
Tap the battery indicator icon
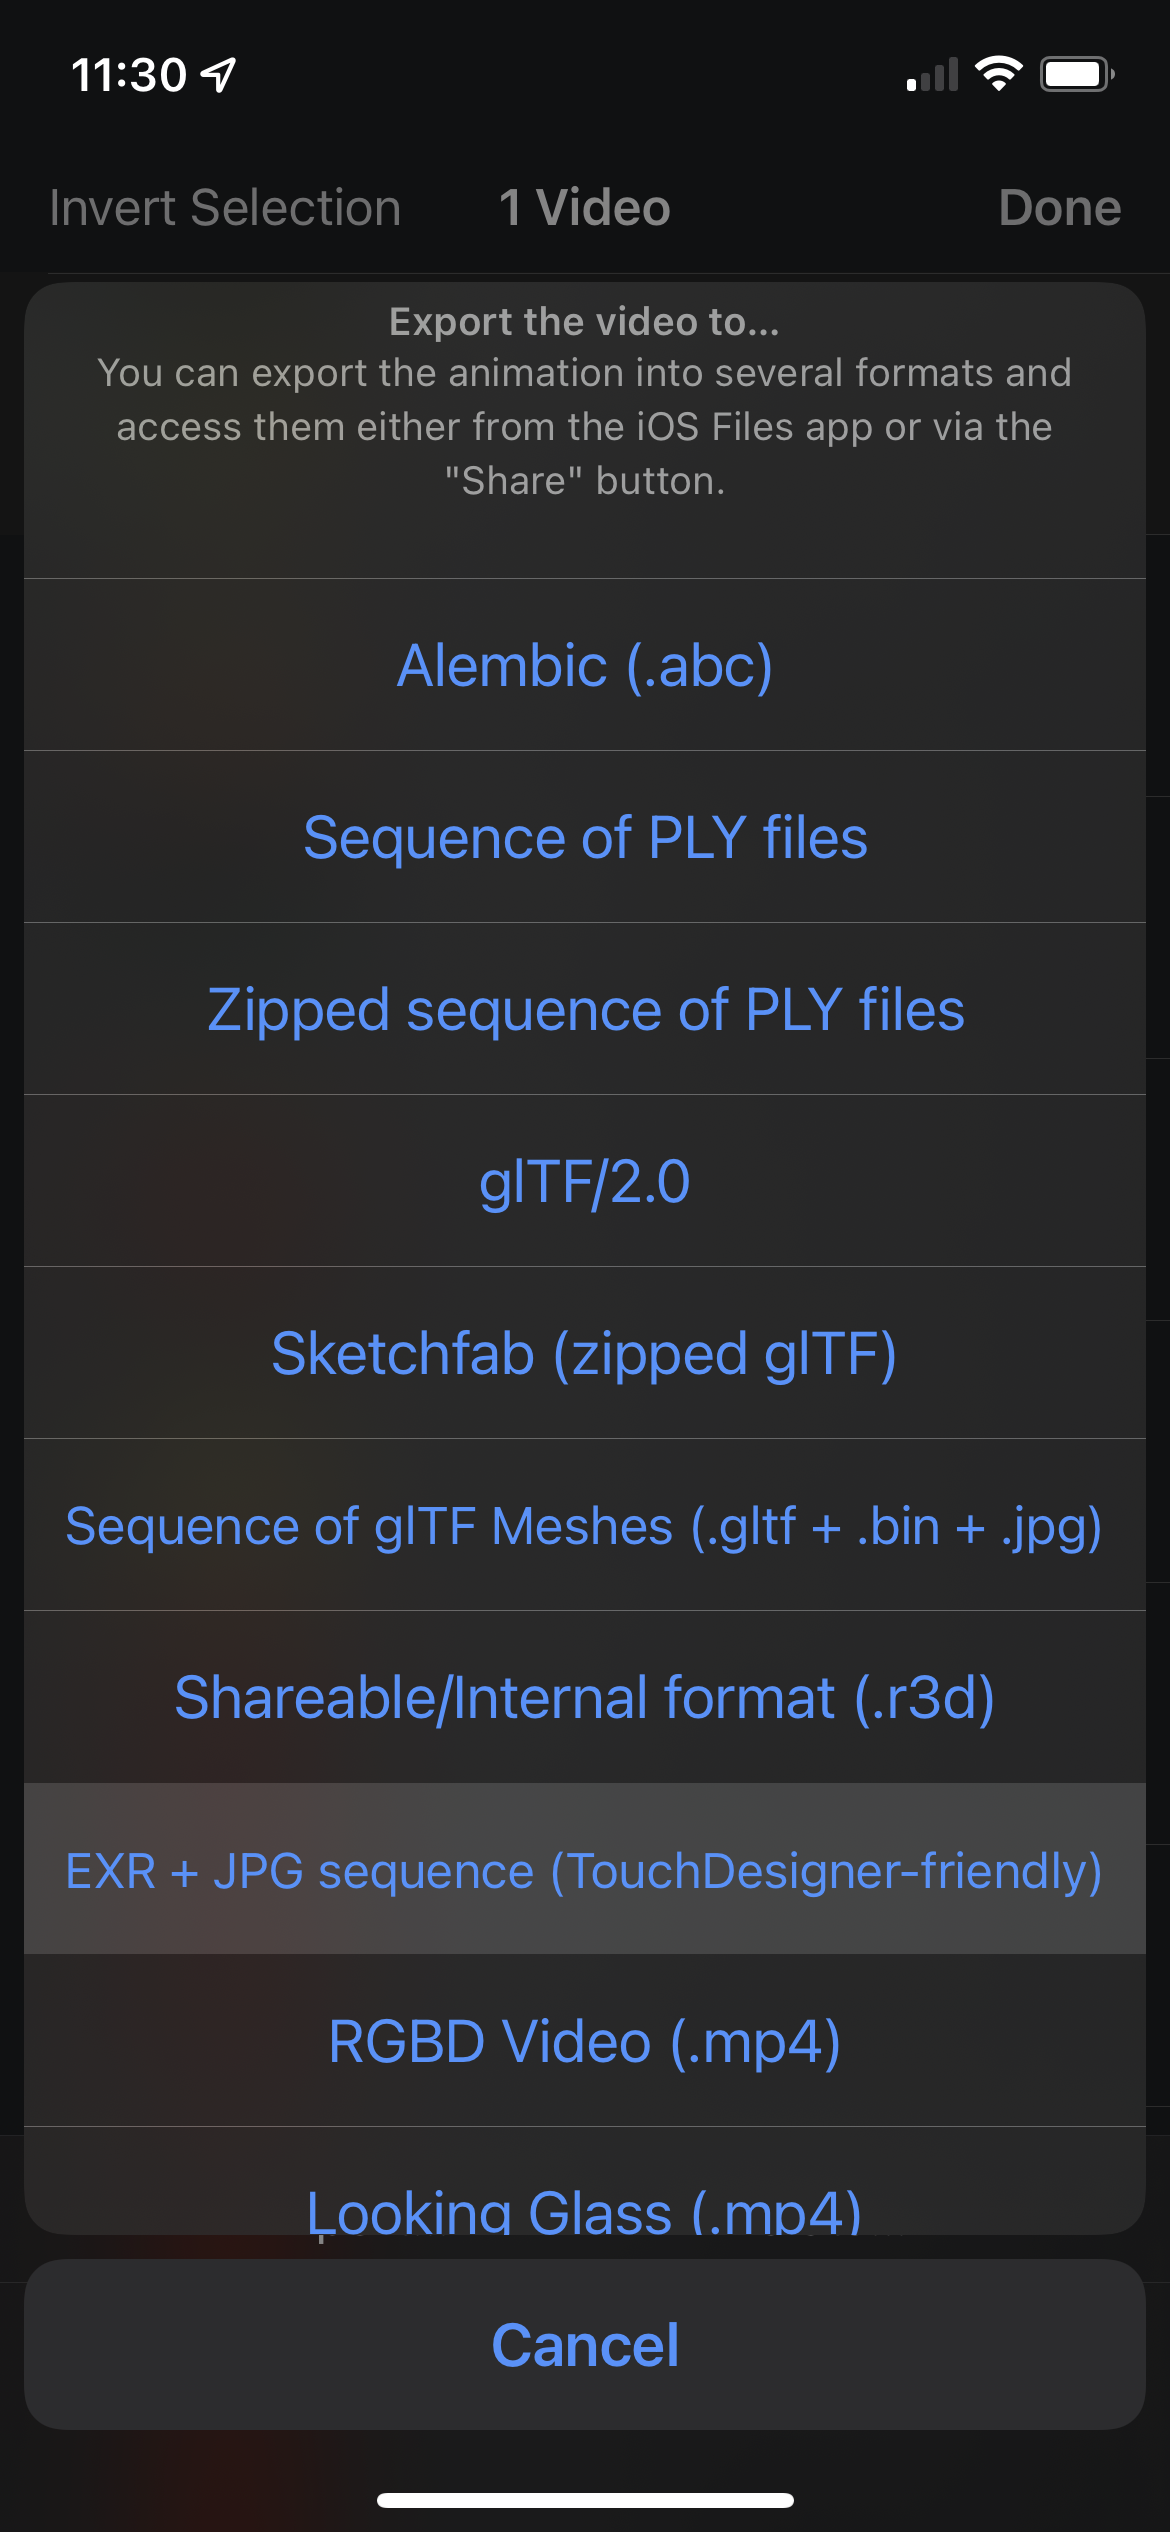tap(1077, 74)
